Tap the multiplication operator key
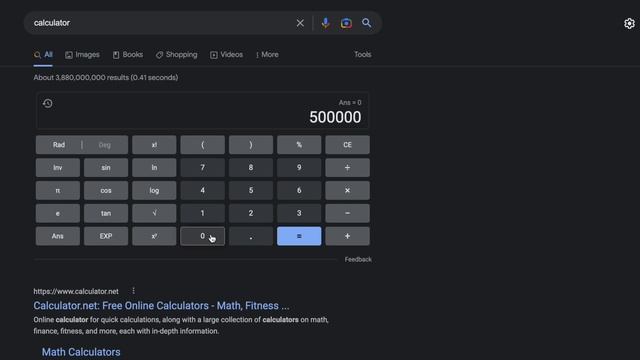Screen dimensions: 640x360 (x=347, y=191)
